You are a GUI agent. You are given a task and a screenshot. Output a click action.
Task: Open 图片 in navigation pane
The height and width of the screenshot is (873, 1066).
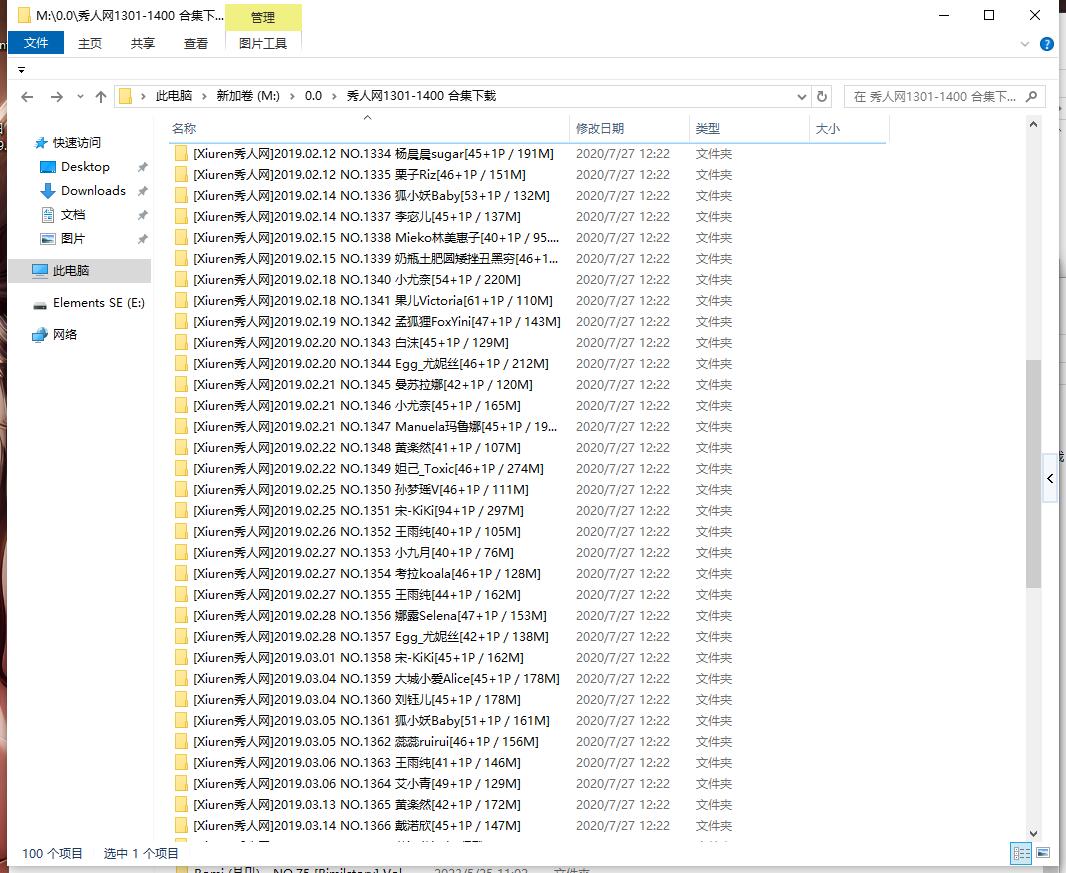click(73, 239)
